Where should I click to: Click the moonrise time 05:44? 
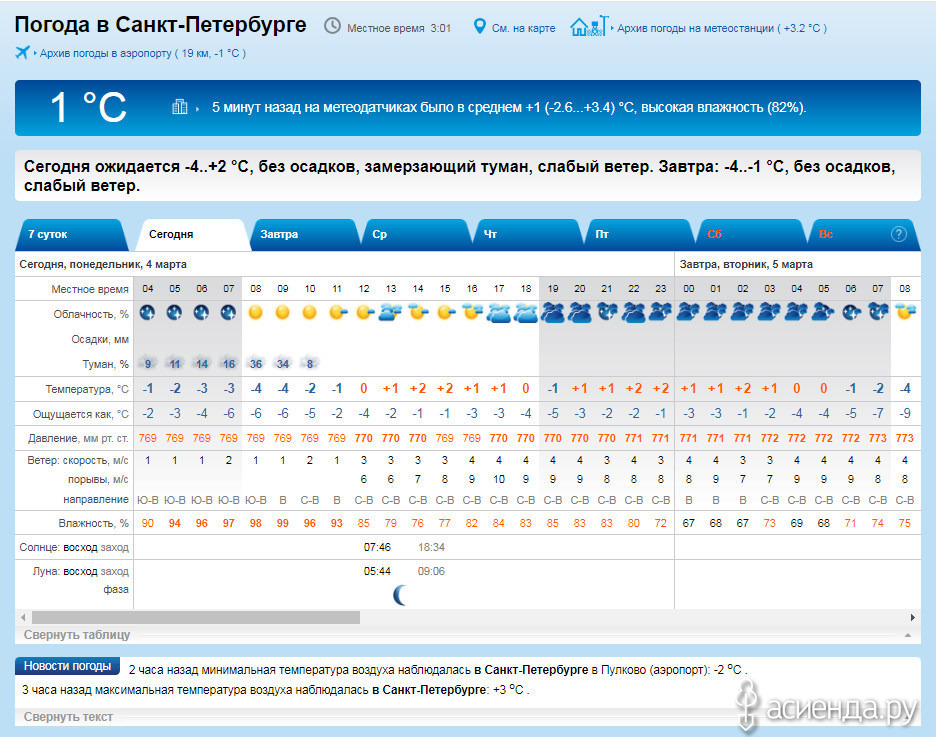tap(377, 571)
